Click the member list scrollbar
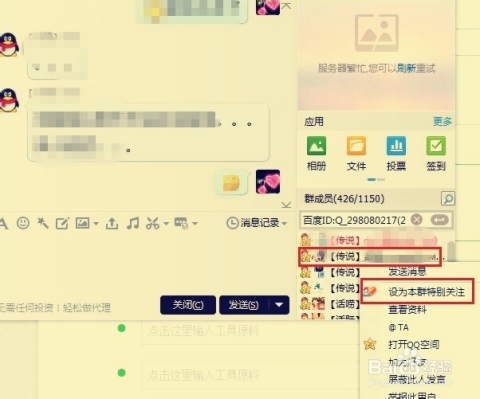 [451, 252]
